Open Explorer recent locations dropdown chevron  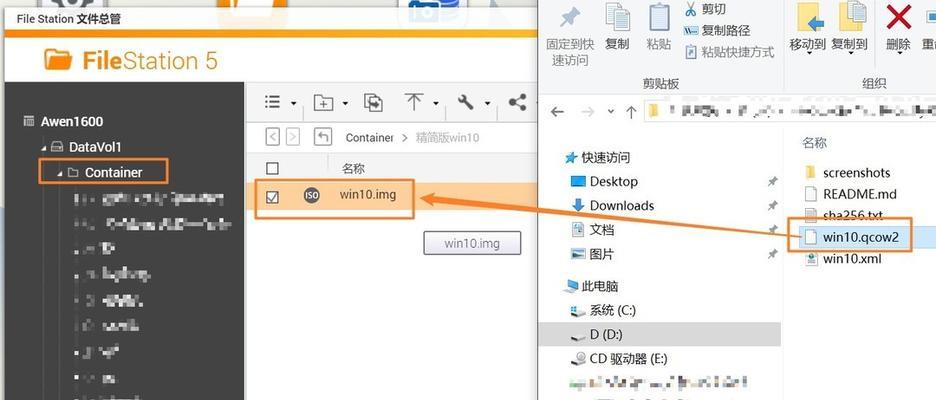tap(610, 112)
